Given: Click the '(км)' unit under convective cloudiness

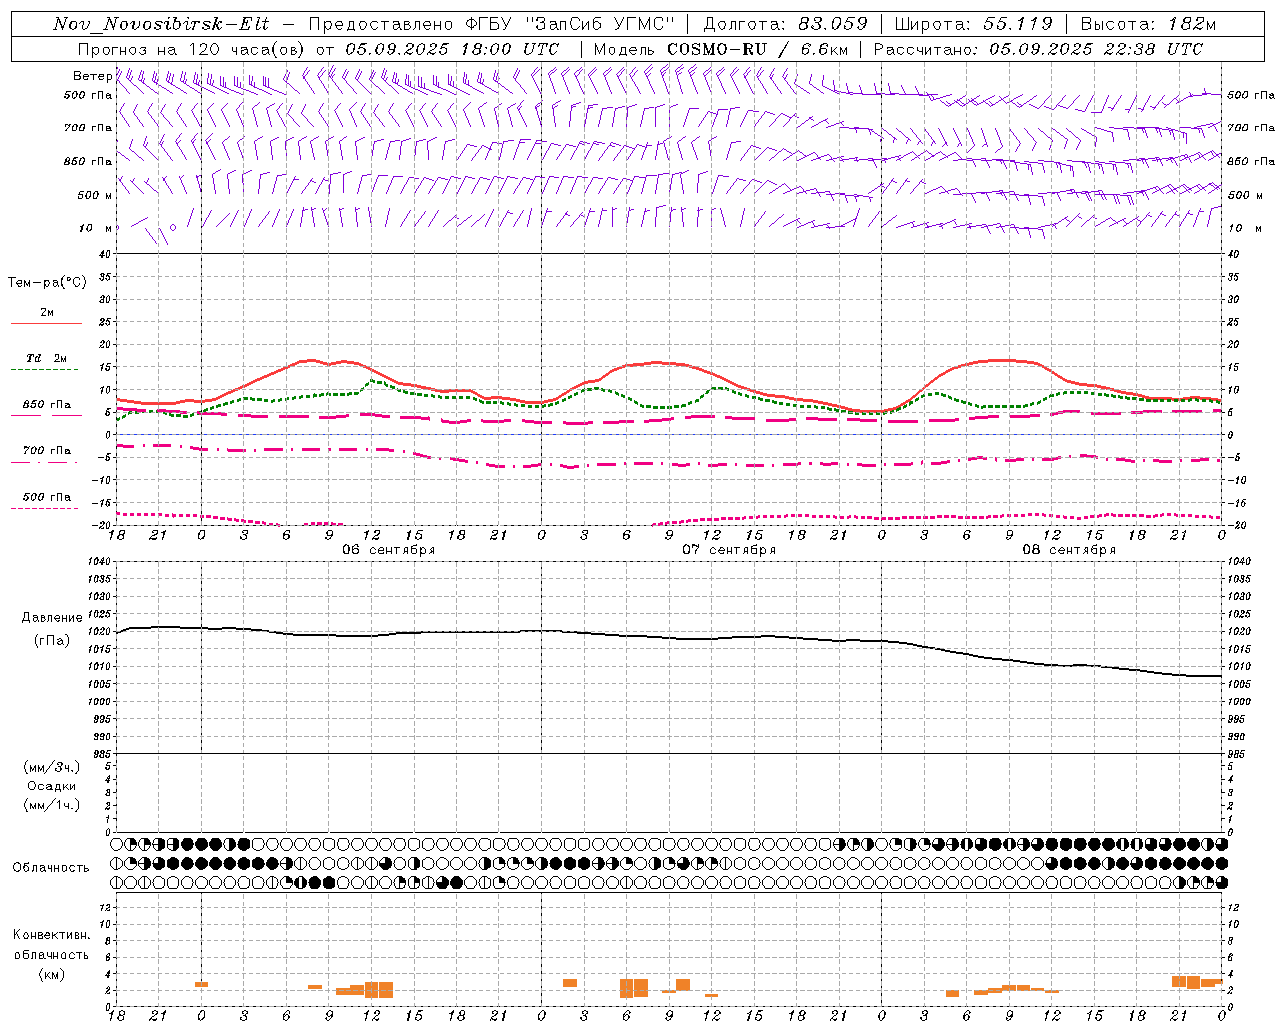Looking at the screenshot, I should pos(51,974).
